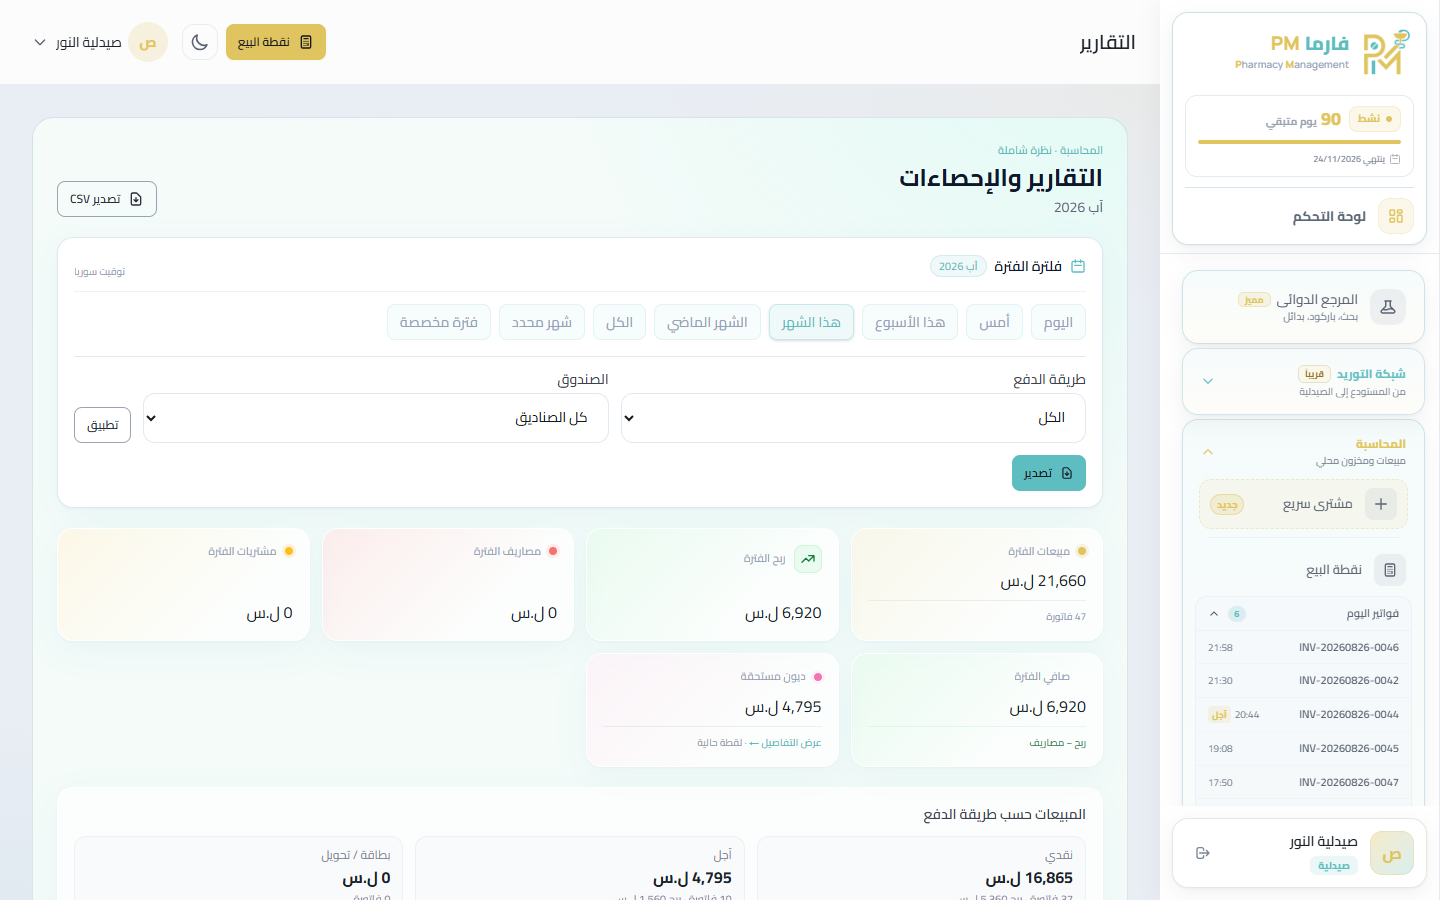This screenshot has height=900, width=1440.
Task: Expand شبكة التوريد section chevron
Action: point(1208,381)
